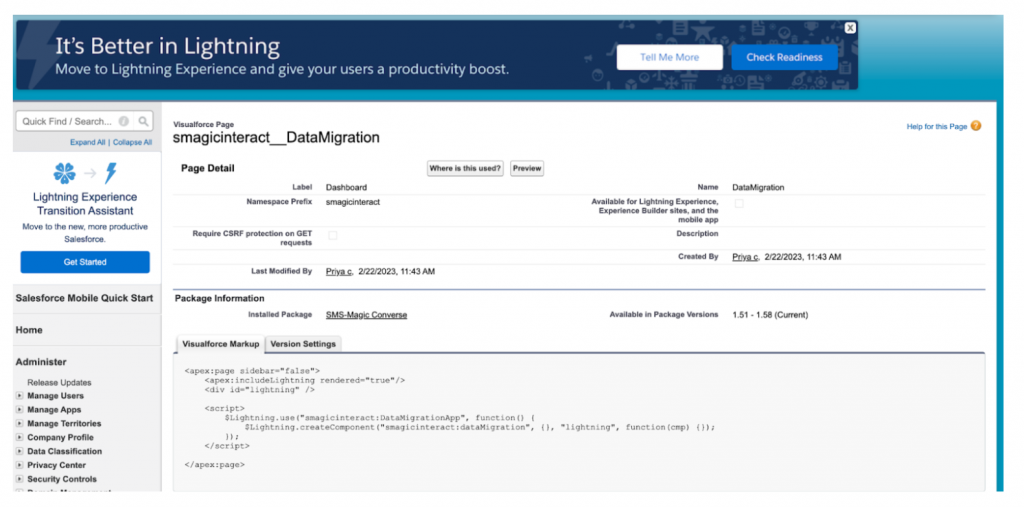Click the Tell Me More button

point(669,57)
